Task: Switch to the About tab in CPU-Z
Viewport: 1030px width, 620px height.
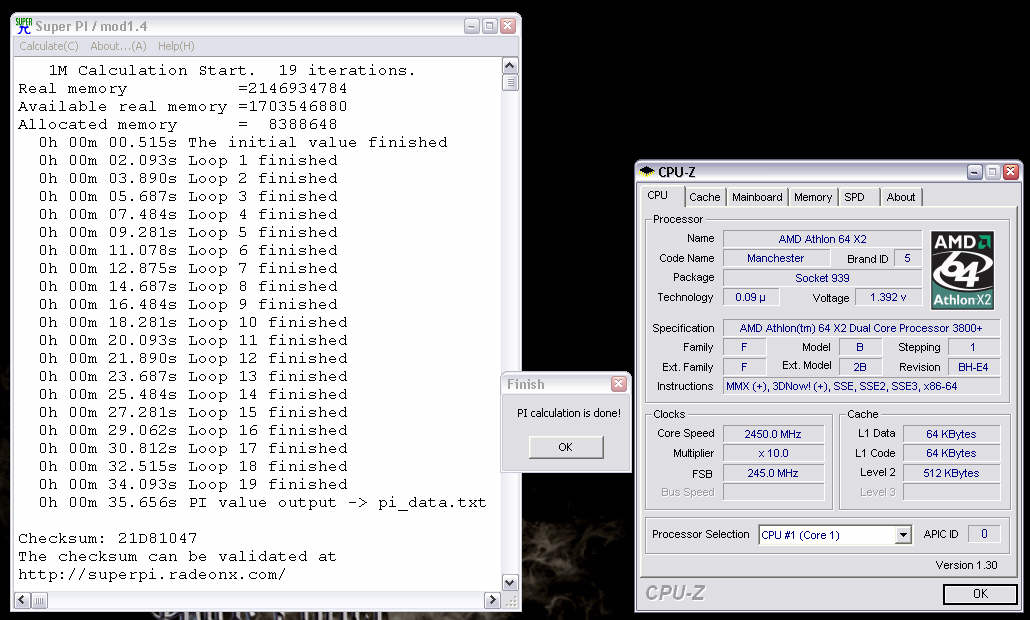Action: 901,197
